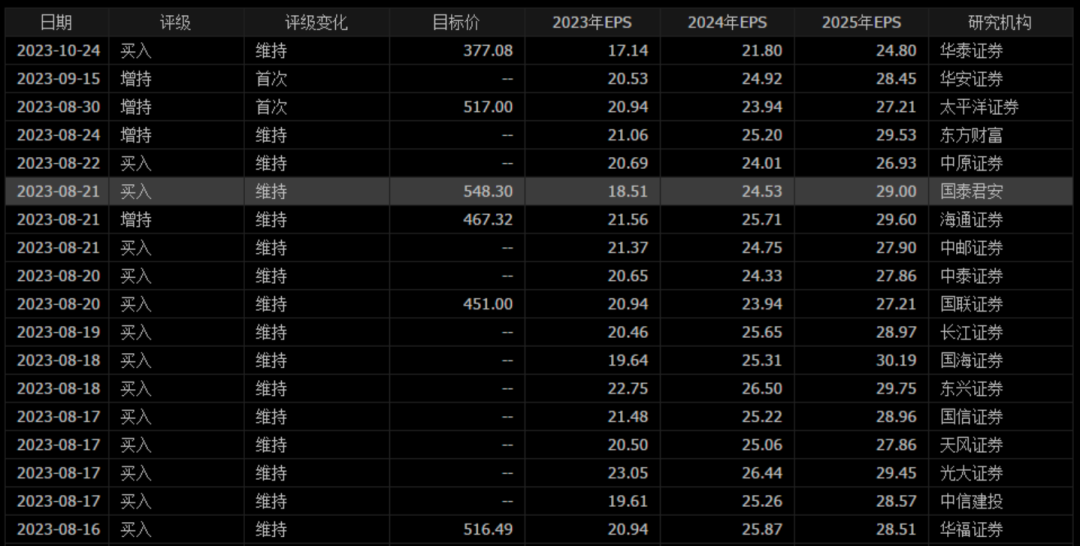Screen dimensions: 1080x546
Task: Click the 评级变化 column header
Action: [316, 22]
